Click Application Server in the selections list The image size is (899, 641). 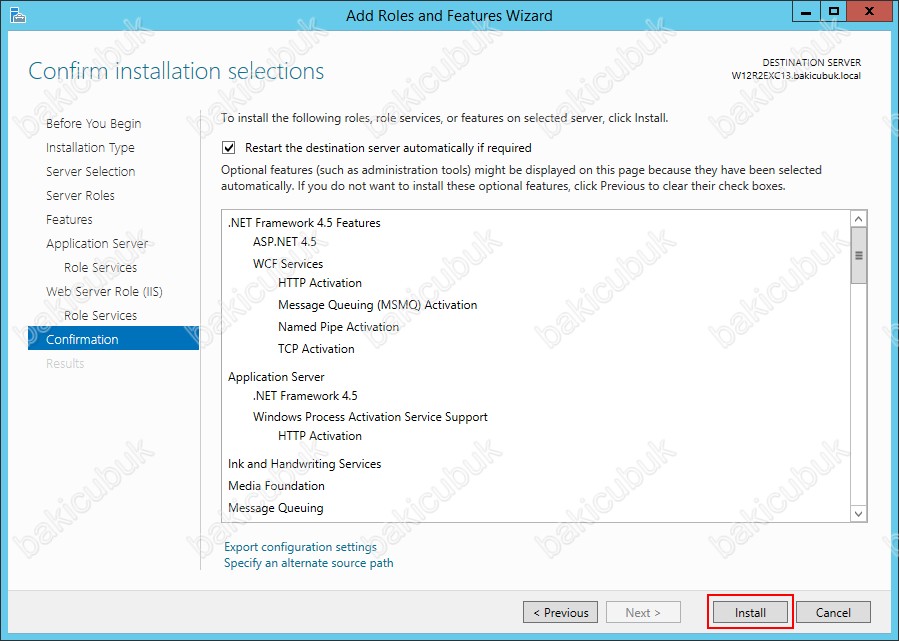pyautogui.click(x=276, y=377)
